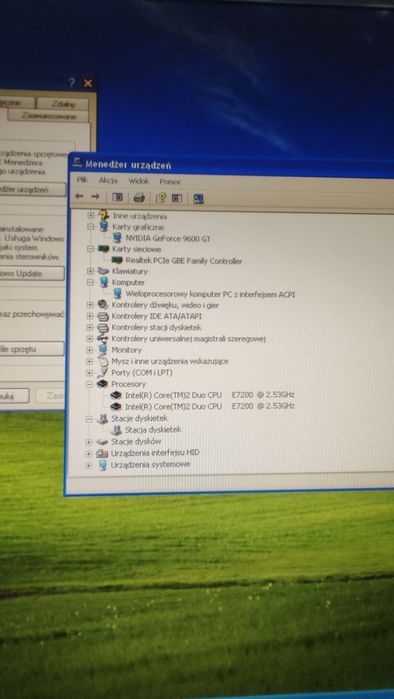
Task: Collapse the Karty sieciowe node
Action: coord(90,249)
